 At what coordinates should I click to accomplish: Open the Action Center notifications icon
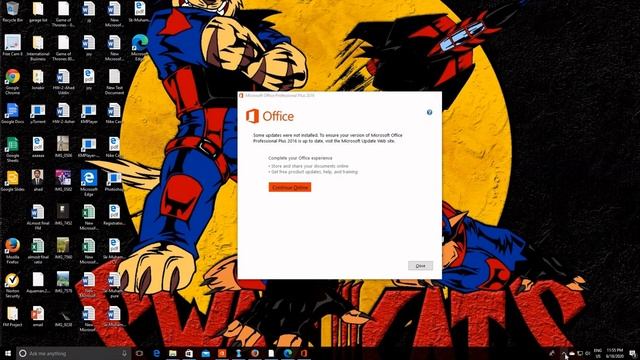(x=632, y=353)
